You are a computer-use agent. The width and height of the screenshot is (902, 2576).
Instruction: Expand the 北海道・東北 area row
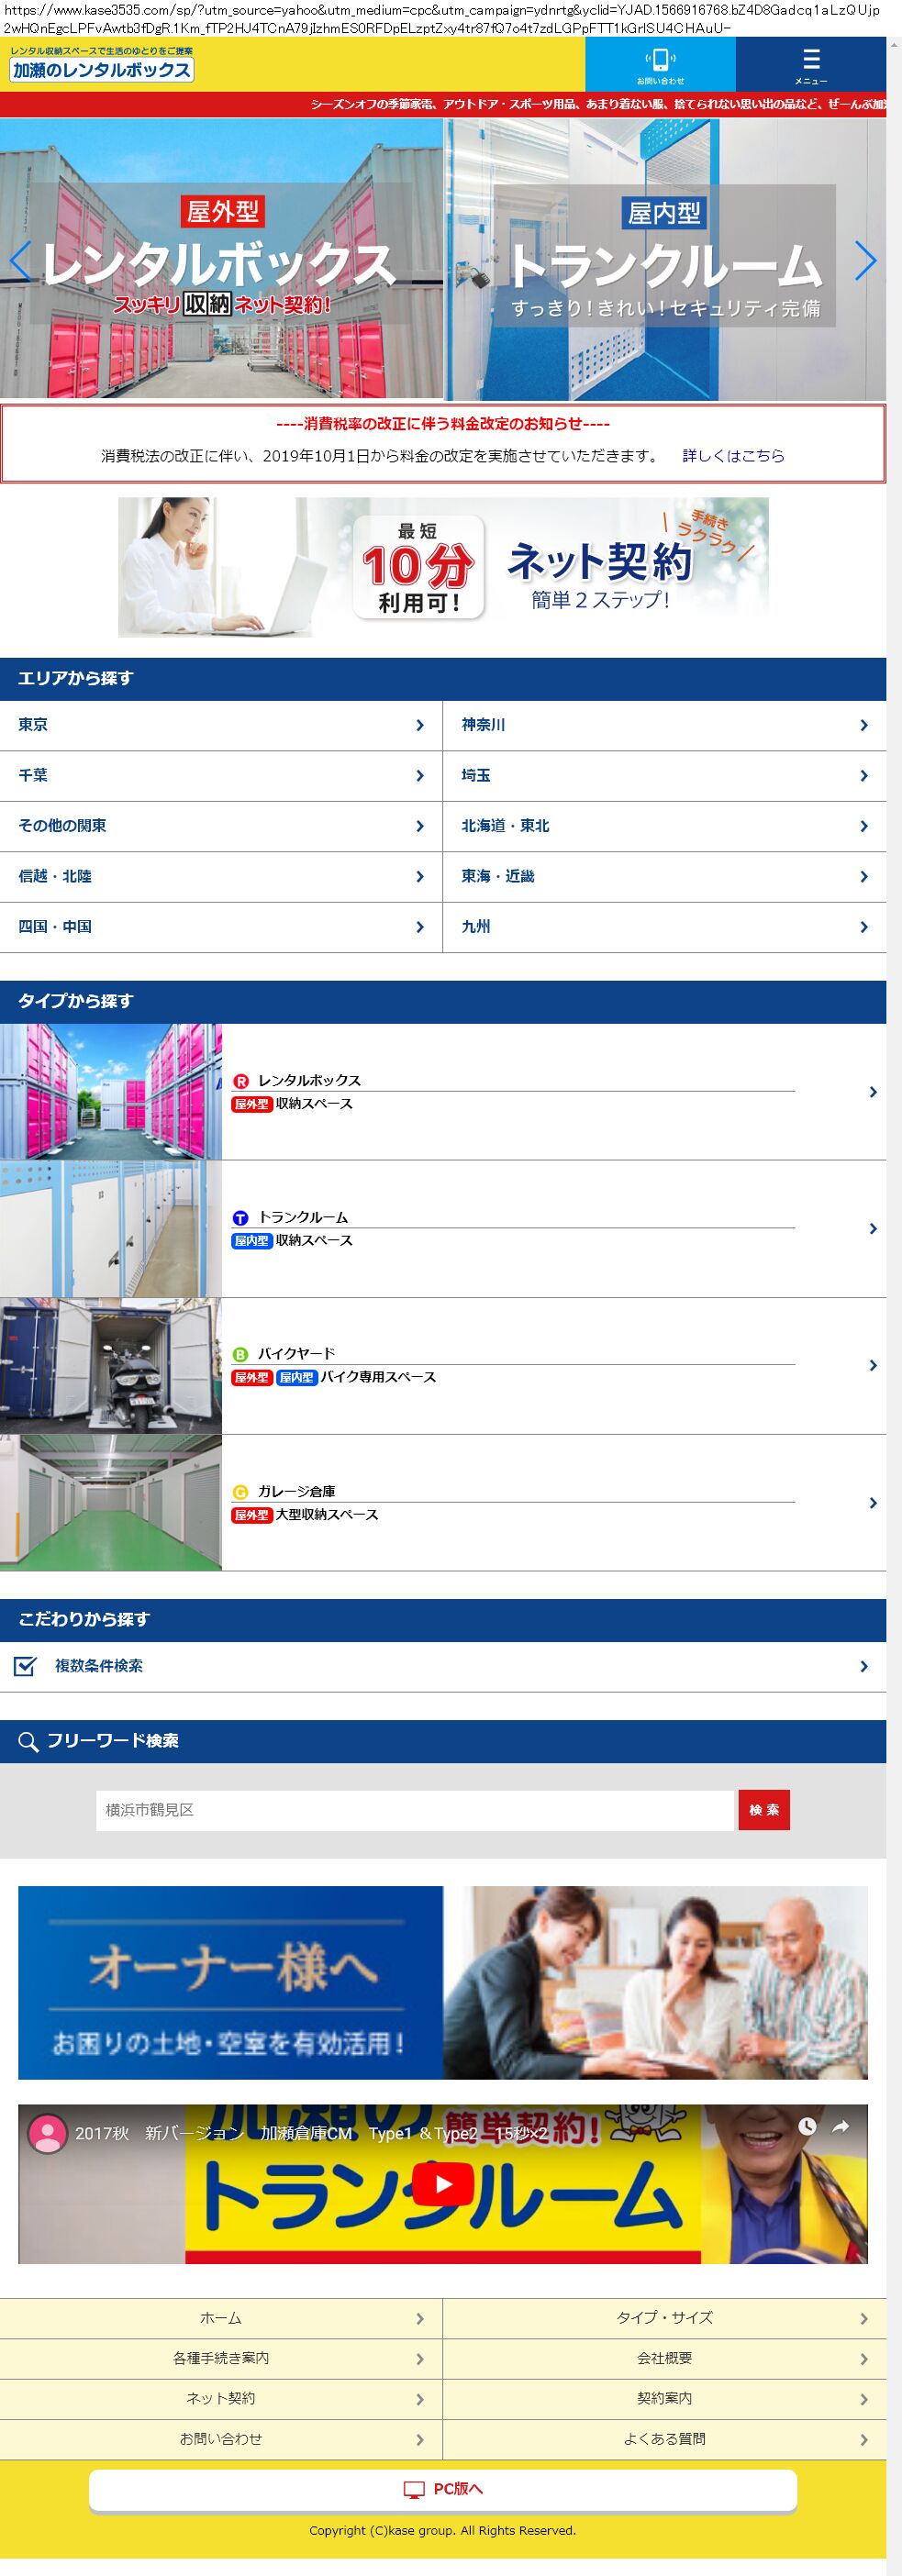[x=664, y=826]
